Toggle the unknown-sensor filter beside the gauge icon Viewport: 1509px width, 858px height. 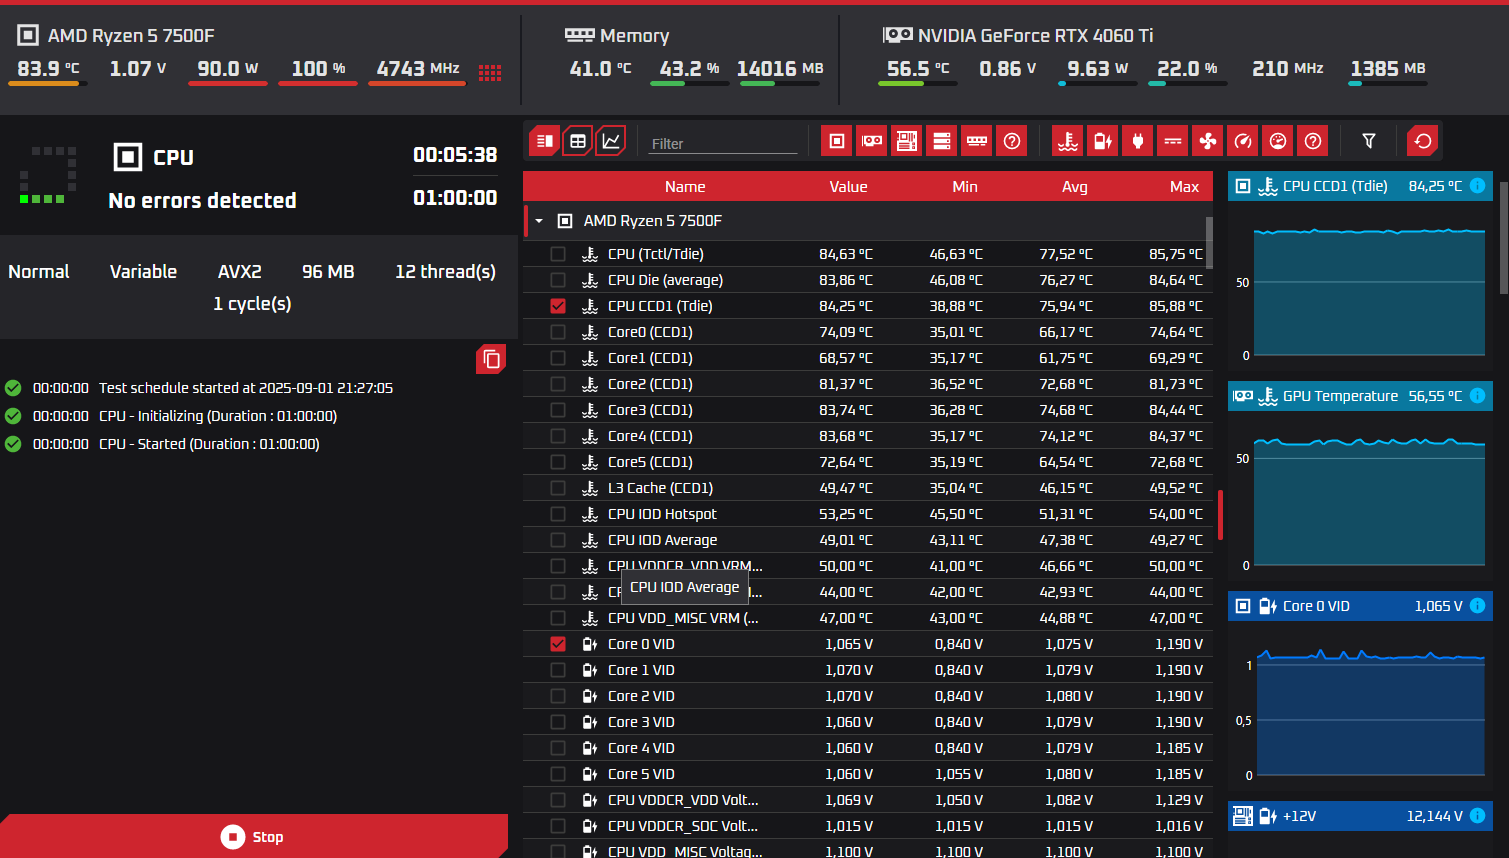click(1313, 141)
